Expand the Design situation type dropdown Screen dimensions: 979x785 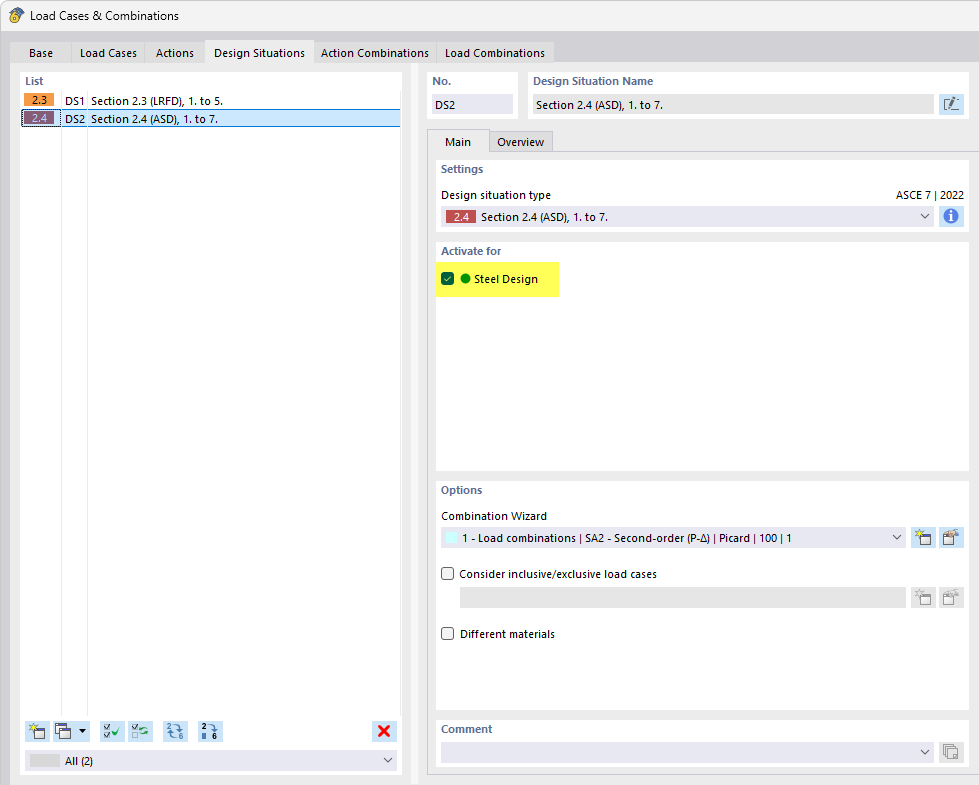925,216
